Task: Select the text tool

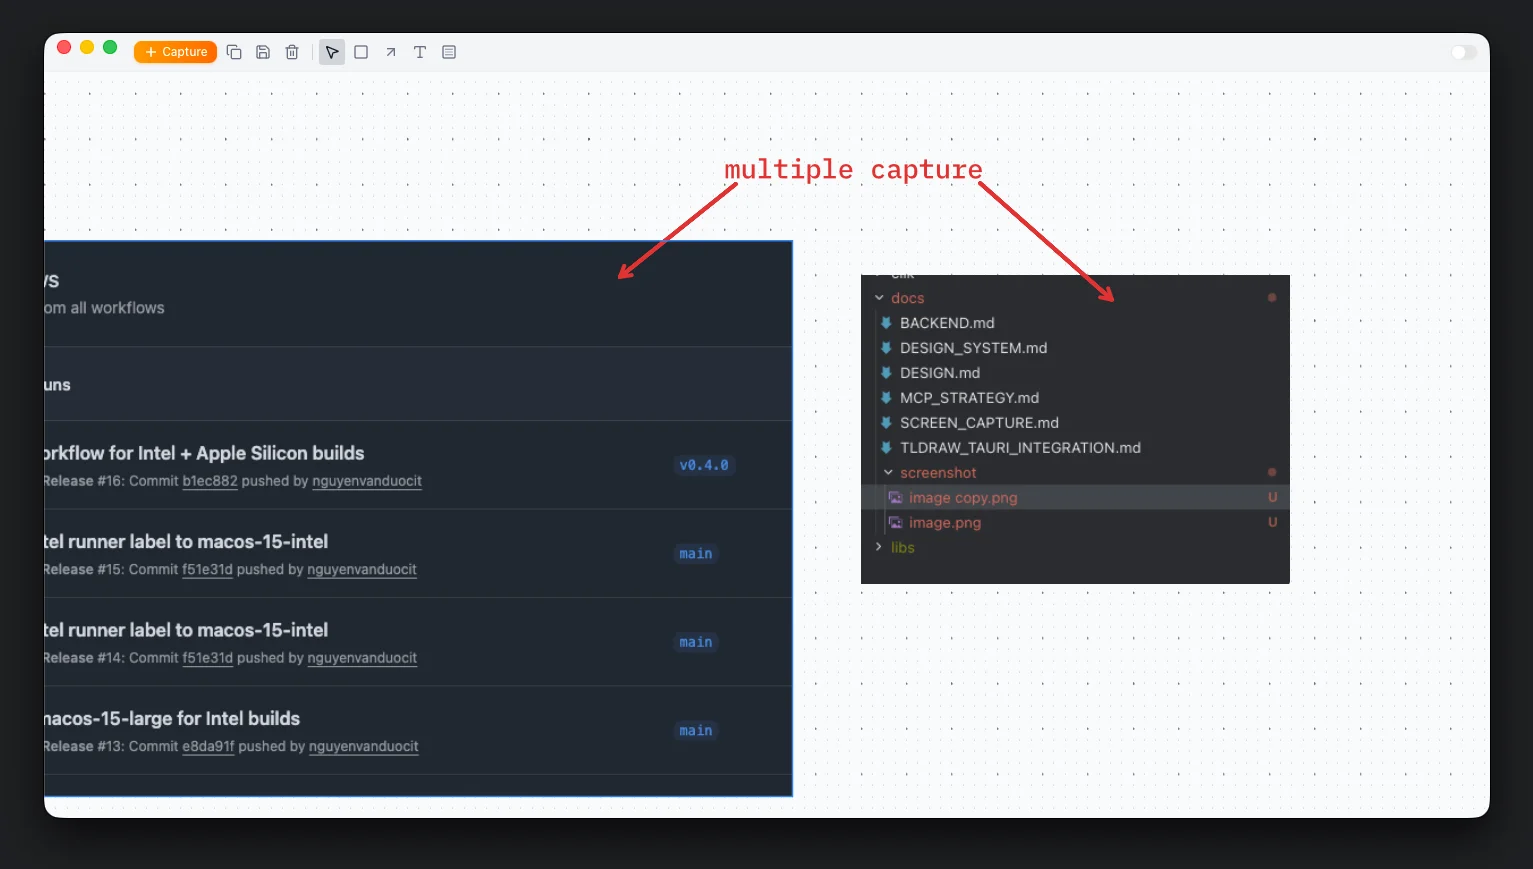Action: pyautogui.click(x=420, y=51)
